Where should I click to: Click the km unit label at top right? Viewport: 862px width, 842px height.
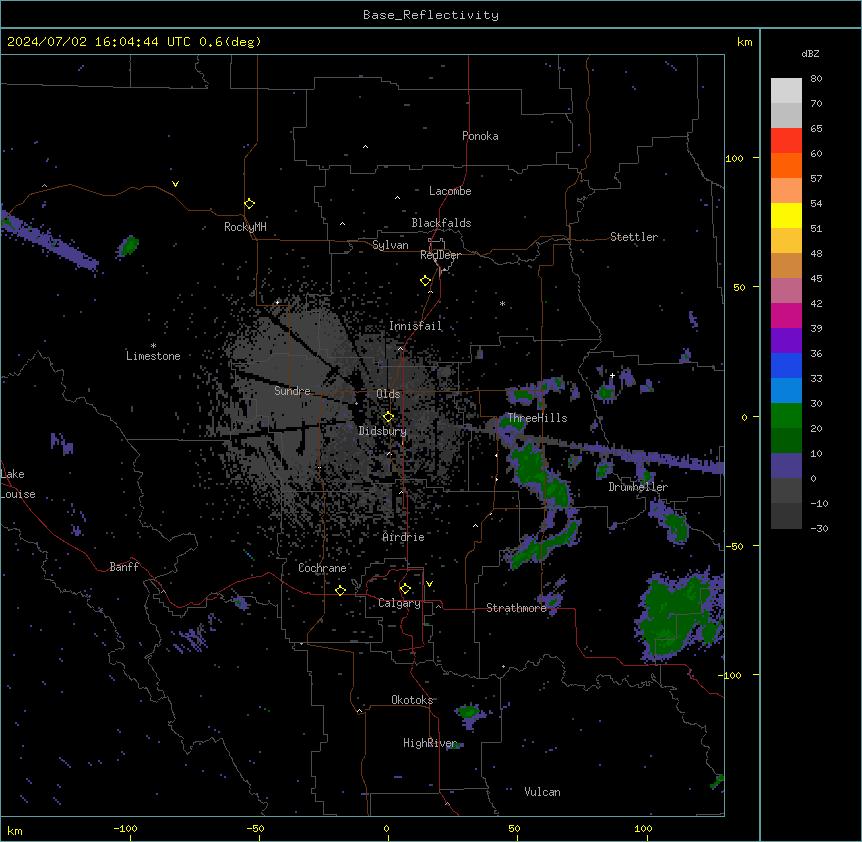(744, 42)
